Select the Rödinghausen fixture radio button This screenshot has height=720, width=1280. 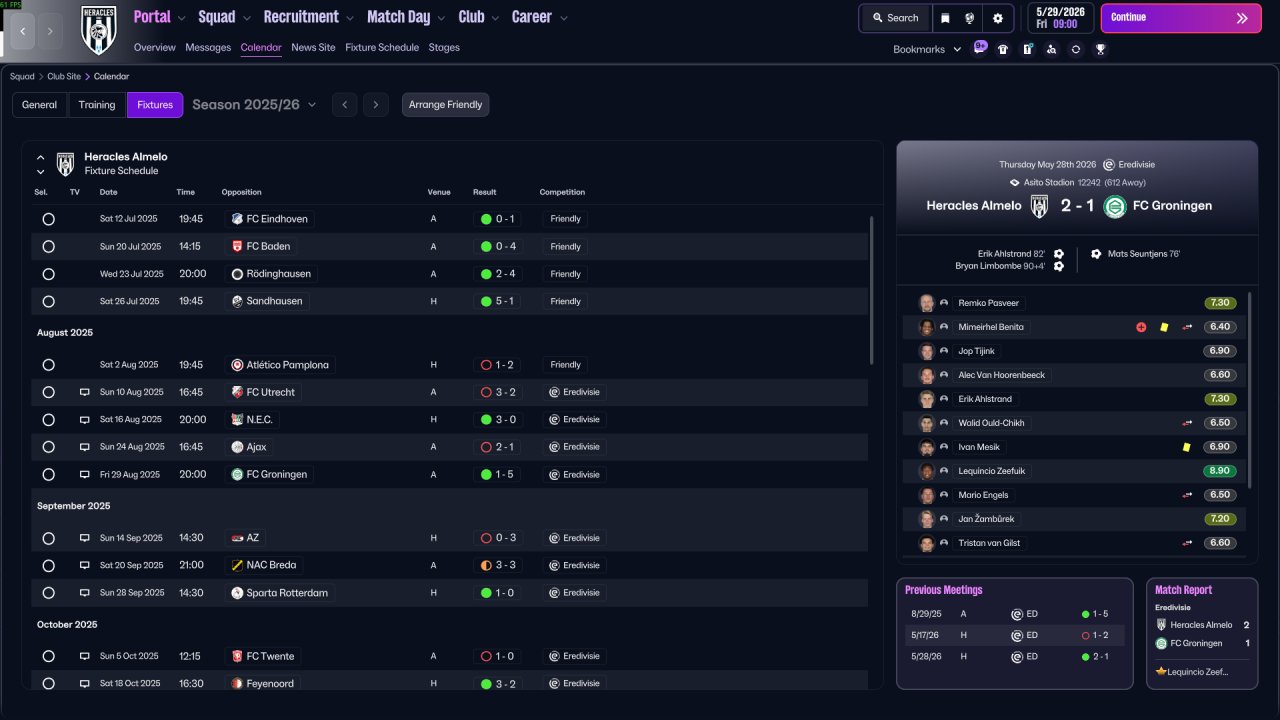(x=48, y=274)
